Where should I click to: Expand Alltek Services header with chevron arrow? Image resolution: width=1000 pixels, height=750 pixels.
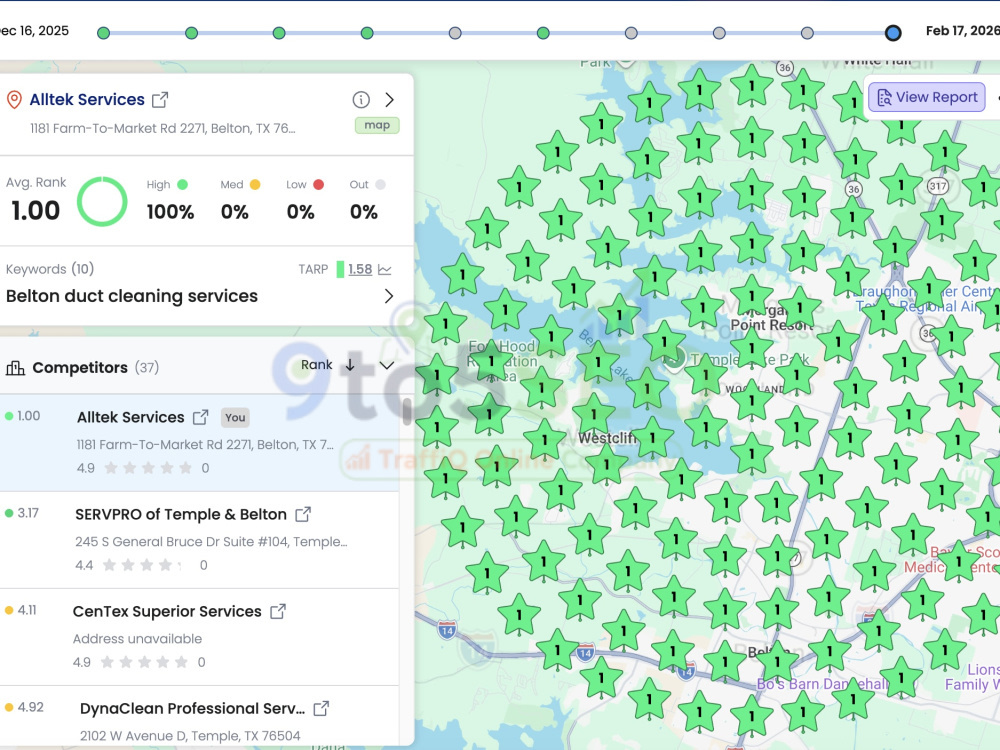coord(390,99)
